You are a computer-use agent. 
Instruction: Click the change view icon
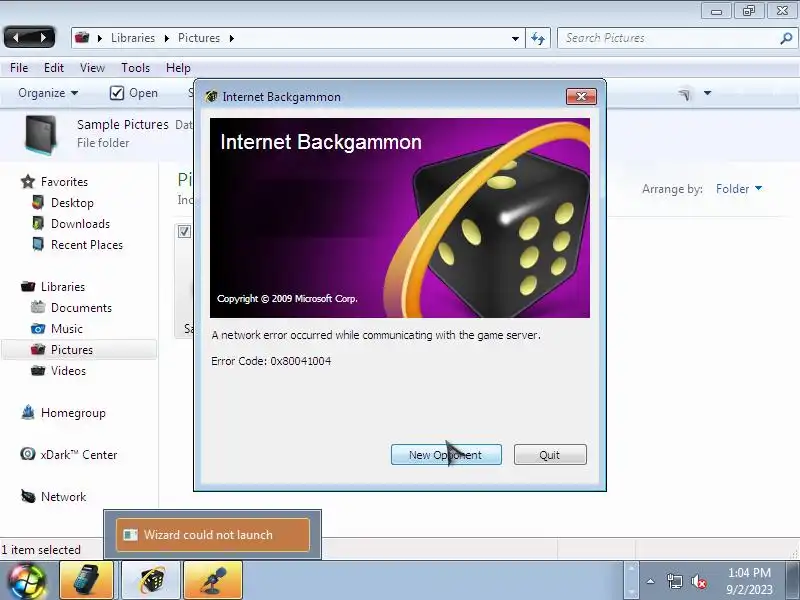[684, 94]
